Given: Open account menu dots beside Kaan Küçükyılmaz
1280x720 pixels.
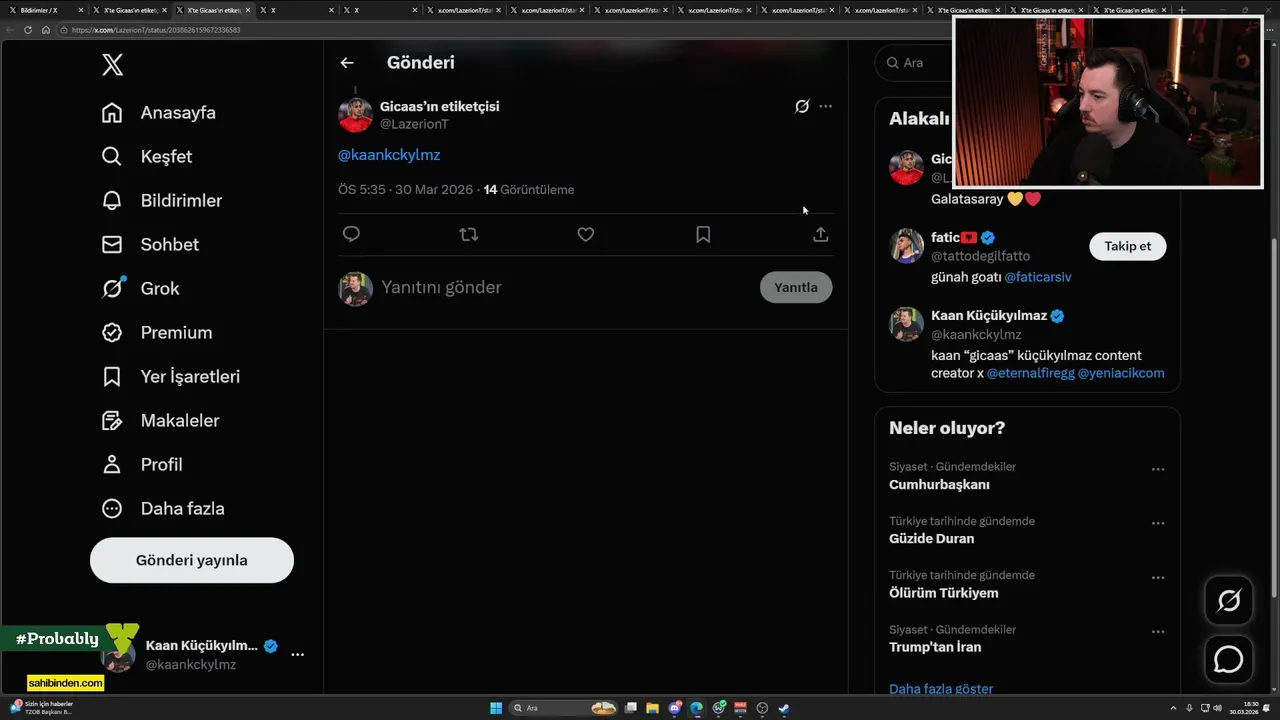Looking at the screenshot, I should point(297,654).
